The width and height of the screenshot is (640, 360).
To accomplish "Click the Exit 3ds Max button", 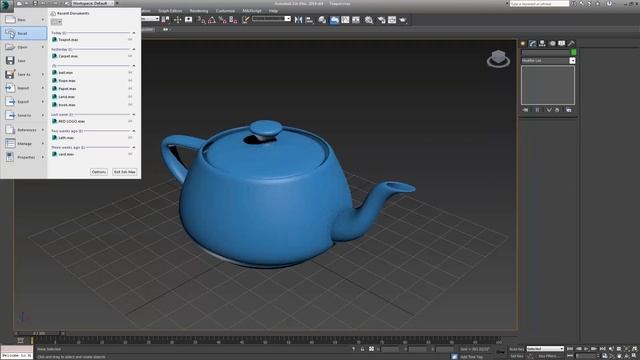I will pos(124,172).
